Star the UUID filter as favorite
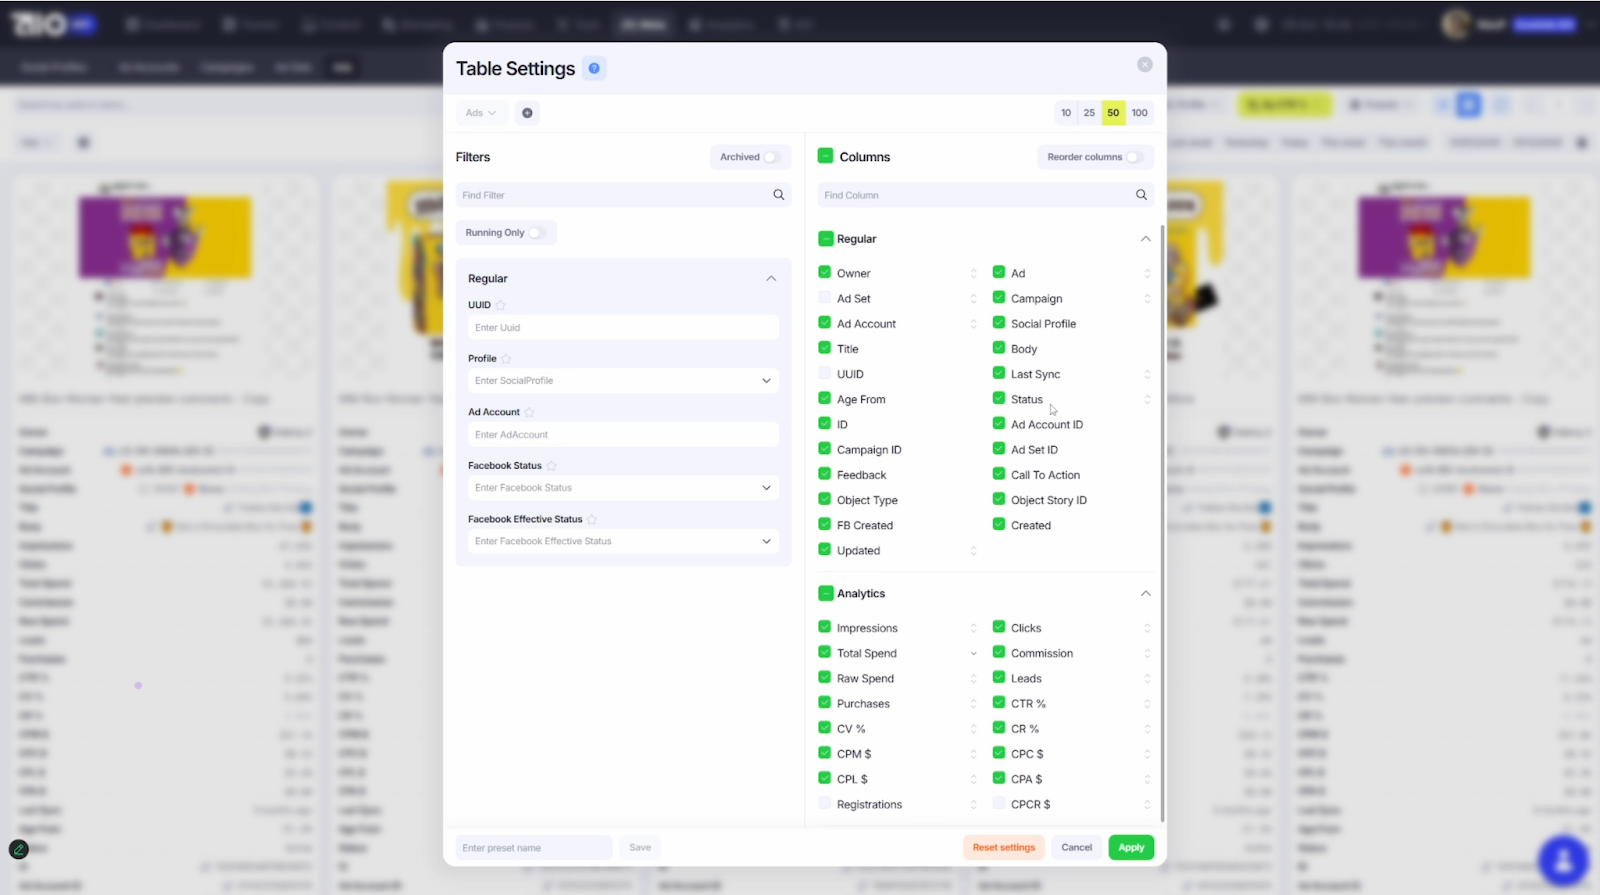 (501, 305)
